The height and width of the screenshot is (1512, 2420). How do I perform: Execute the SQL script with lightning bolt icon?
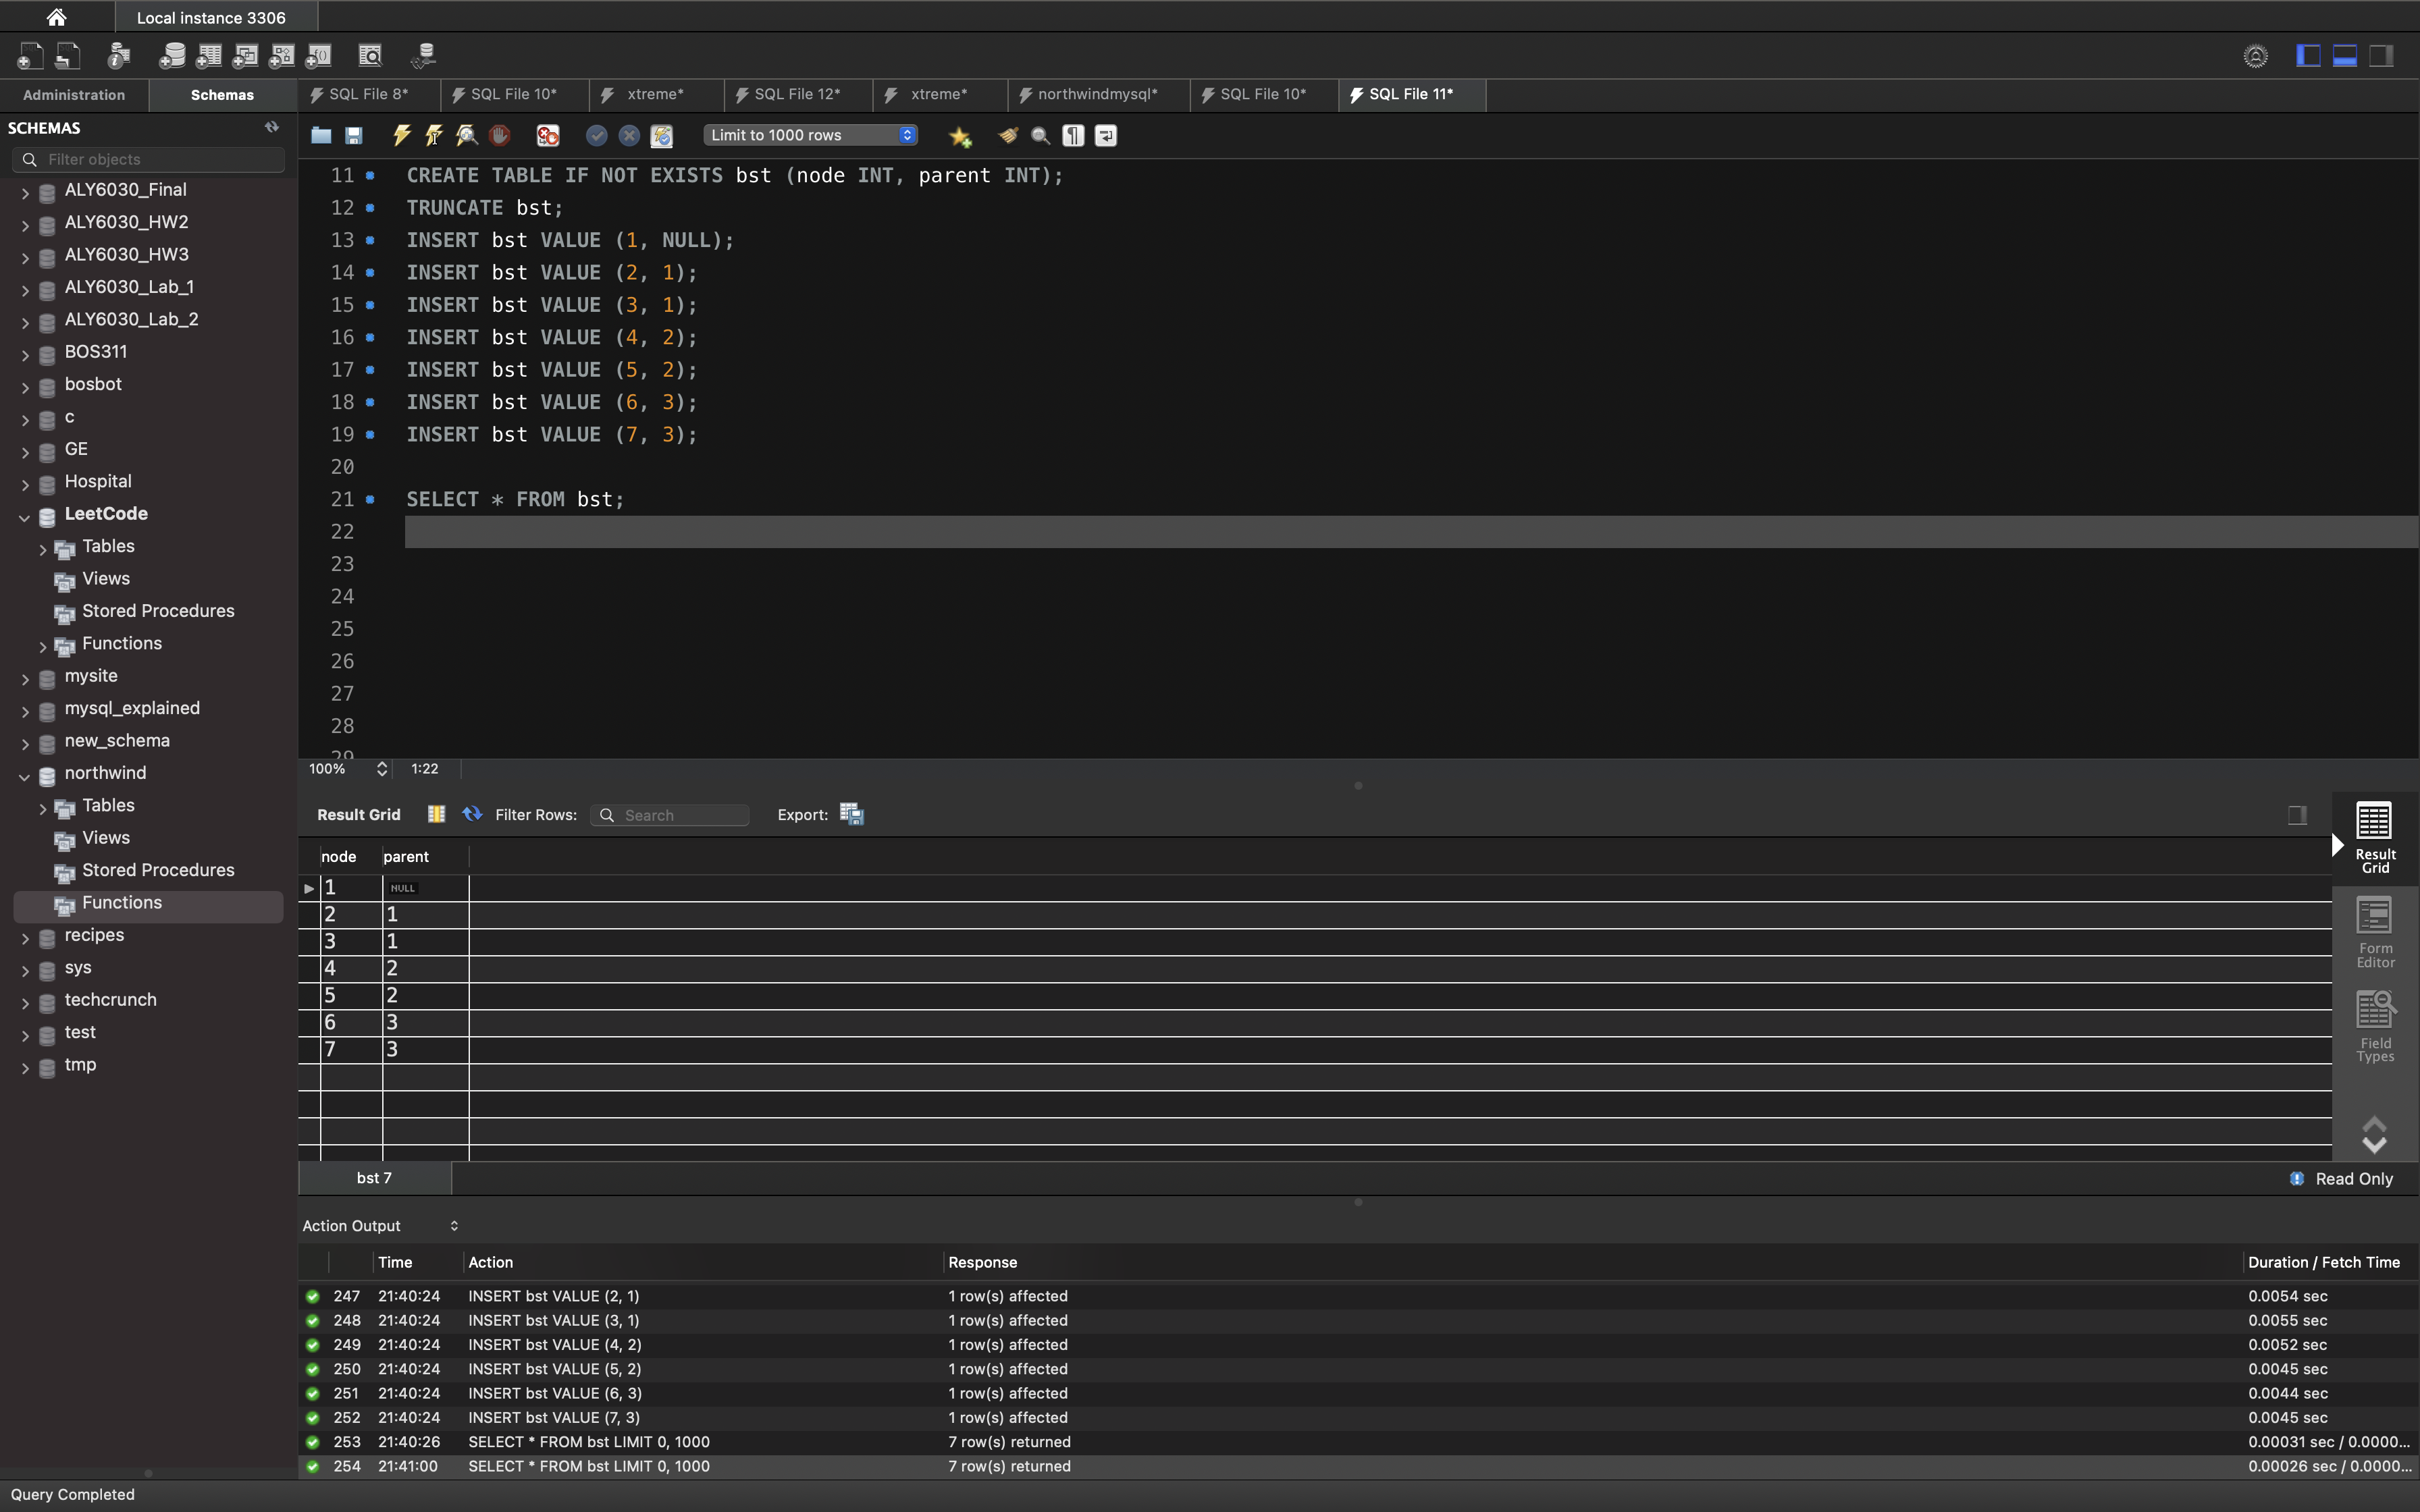(x=402, y=135)
